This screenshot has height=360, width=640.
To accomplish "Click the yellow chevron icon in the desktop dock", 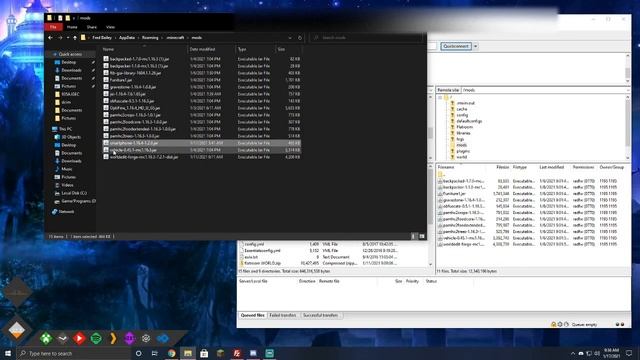I will point(113,338).
